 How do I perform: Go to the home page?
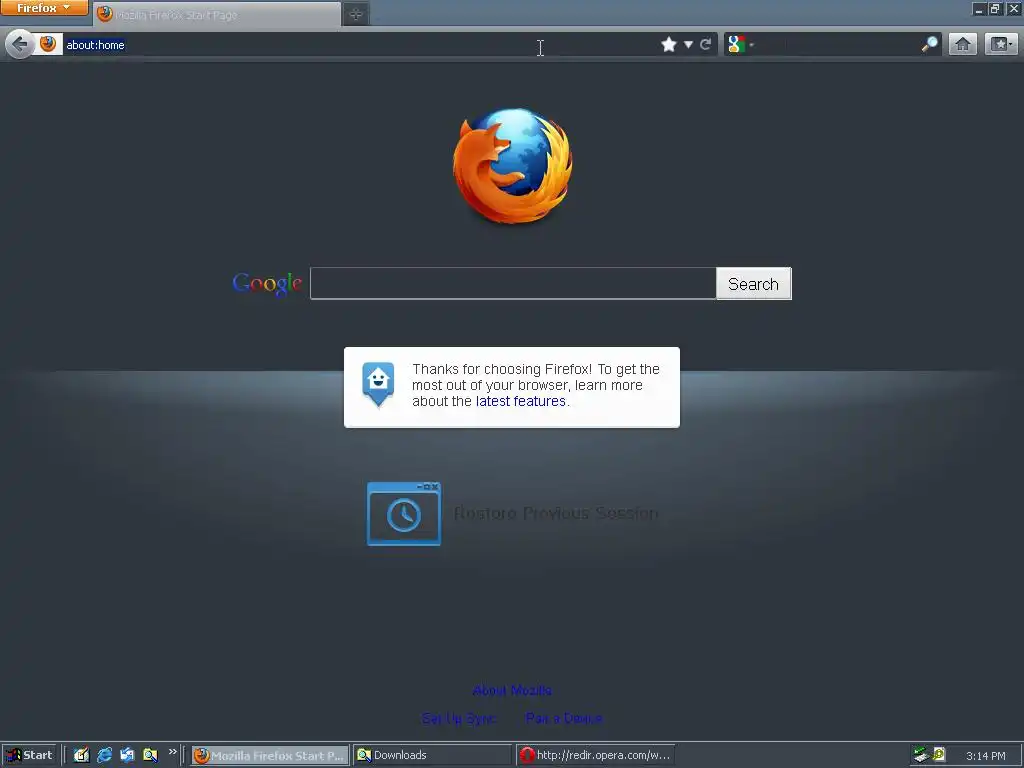pos(963,44)
